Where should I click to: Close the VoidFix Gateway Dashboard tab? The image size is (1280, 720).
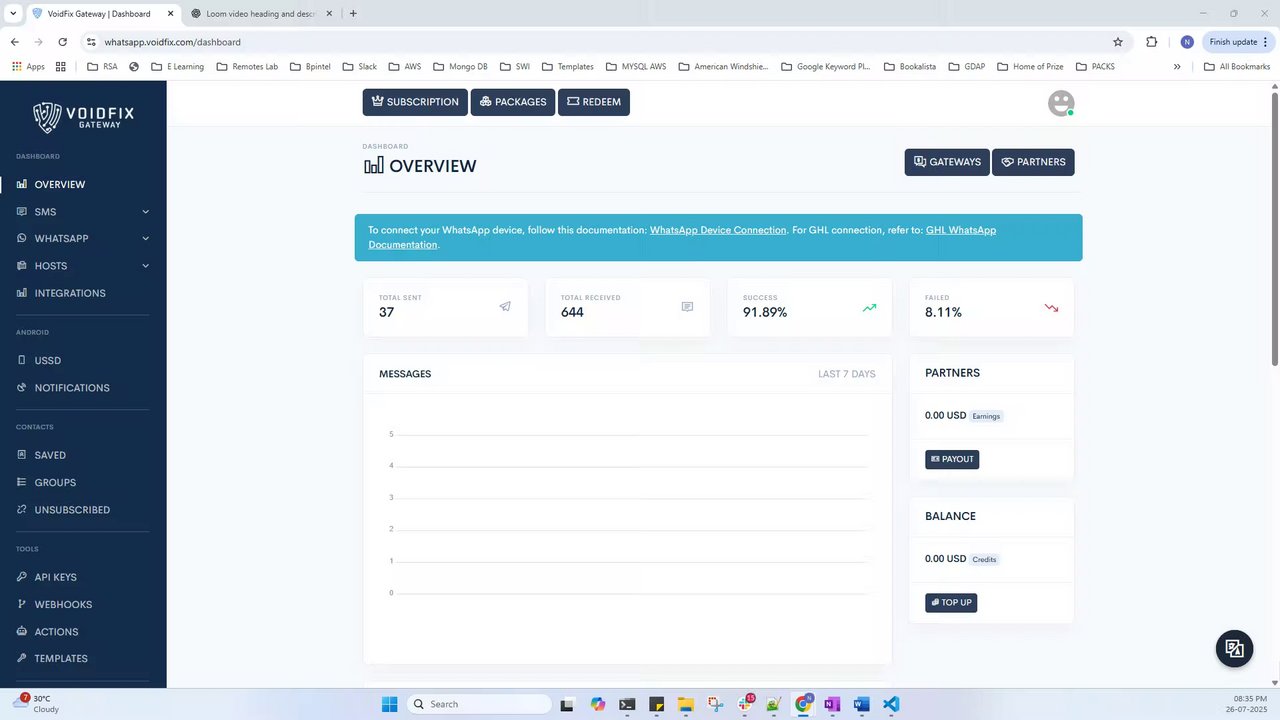click(170, 14)
